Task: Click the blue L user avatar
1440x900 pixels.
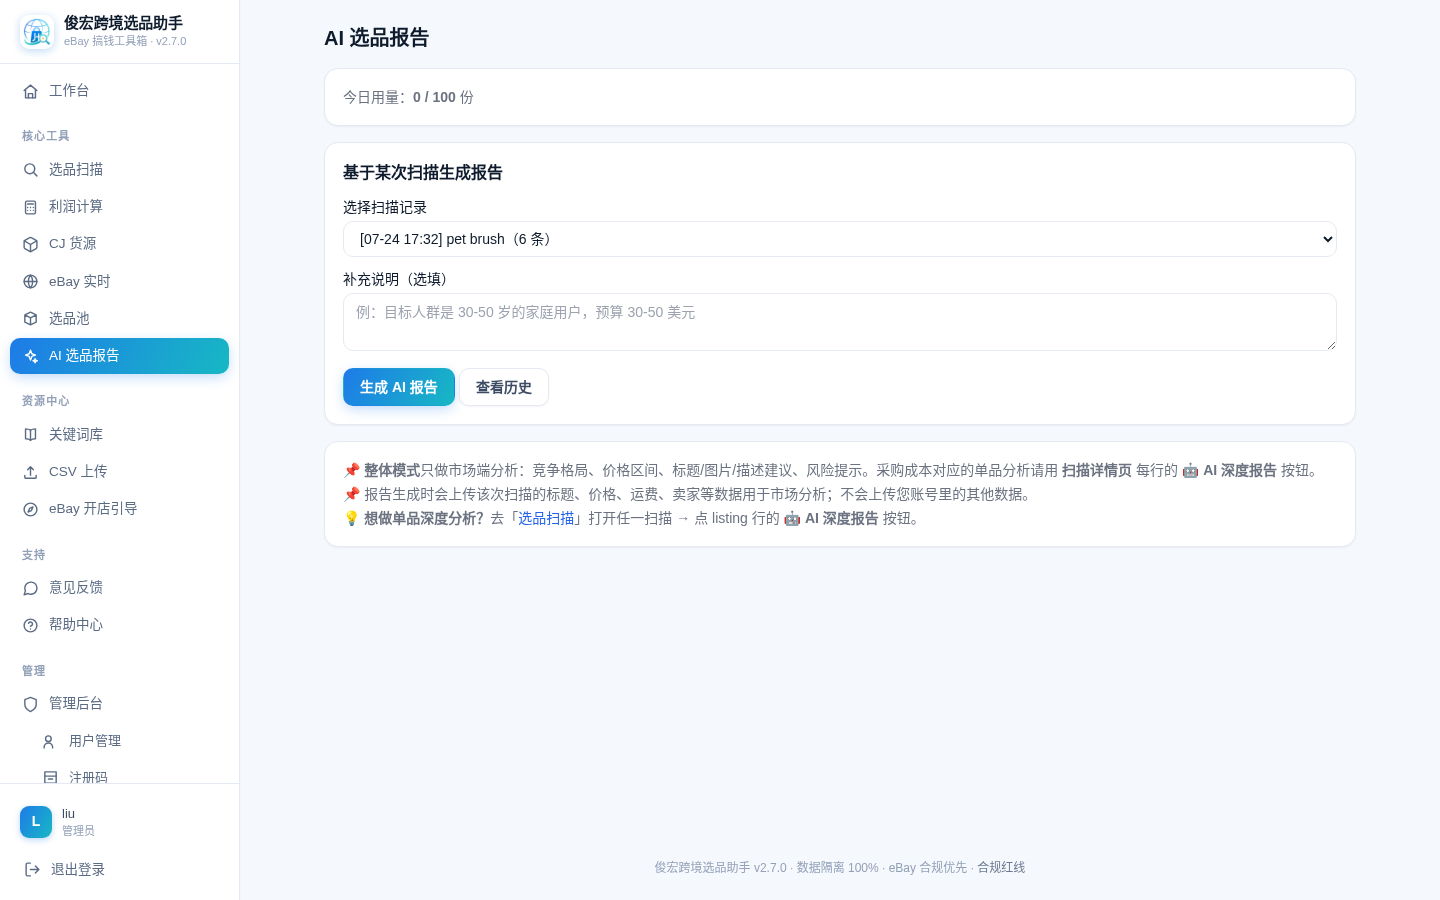Action: point(36,822)
